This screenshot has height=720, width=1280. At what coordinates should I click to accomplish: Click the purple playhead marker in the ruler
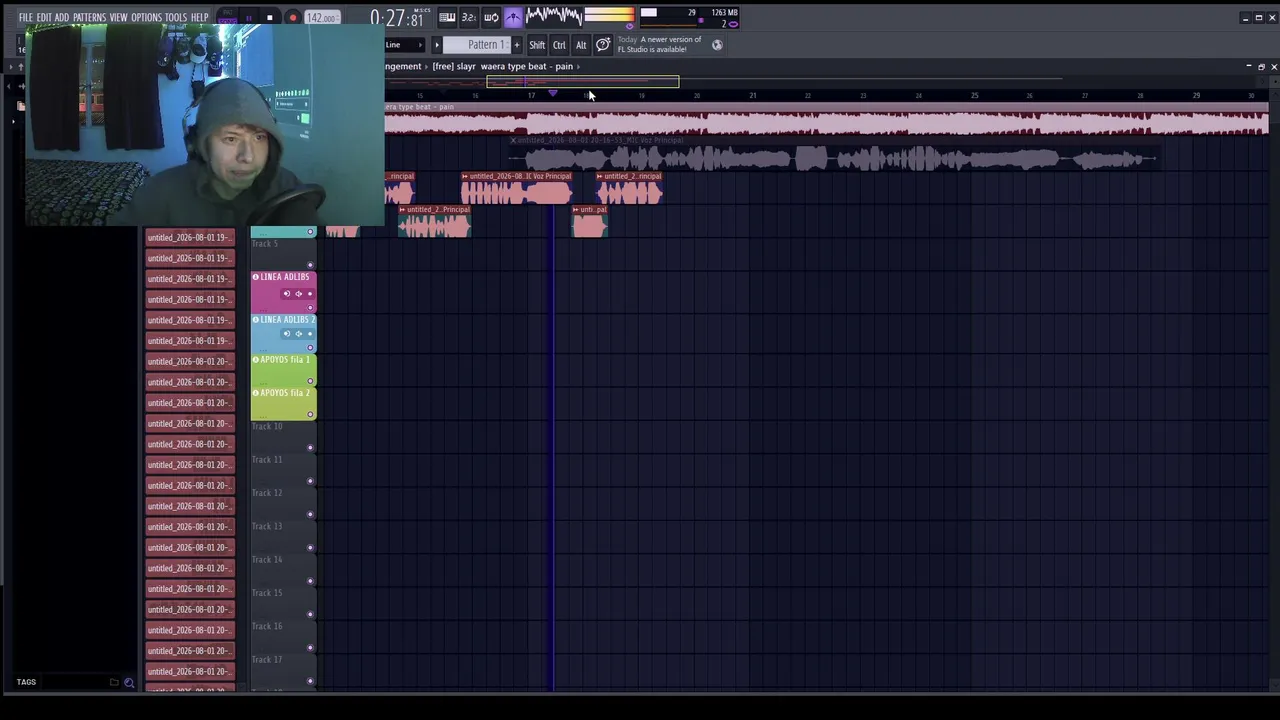pyautogui.click(x=552, y=94)
